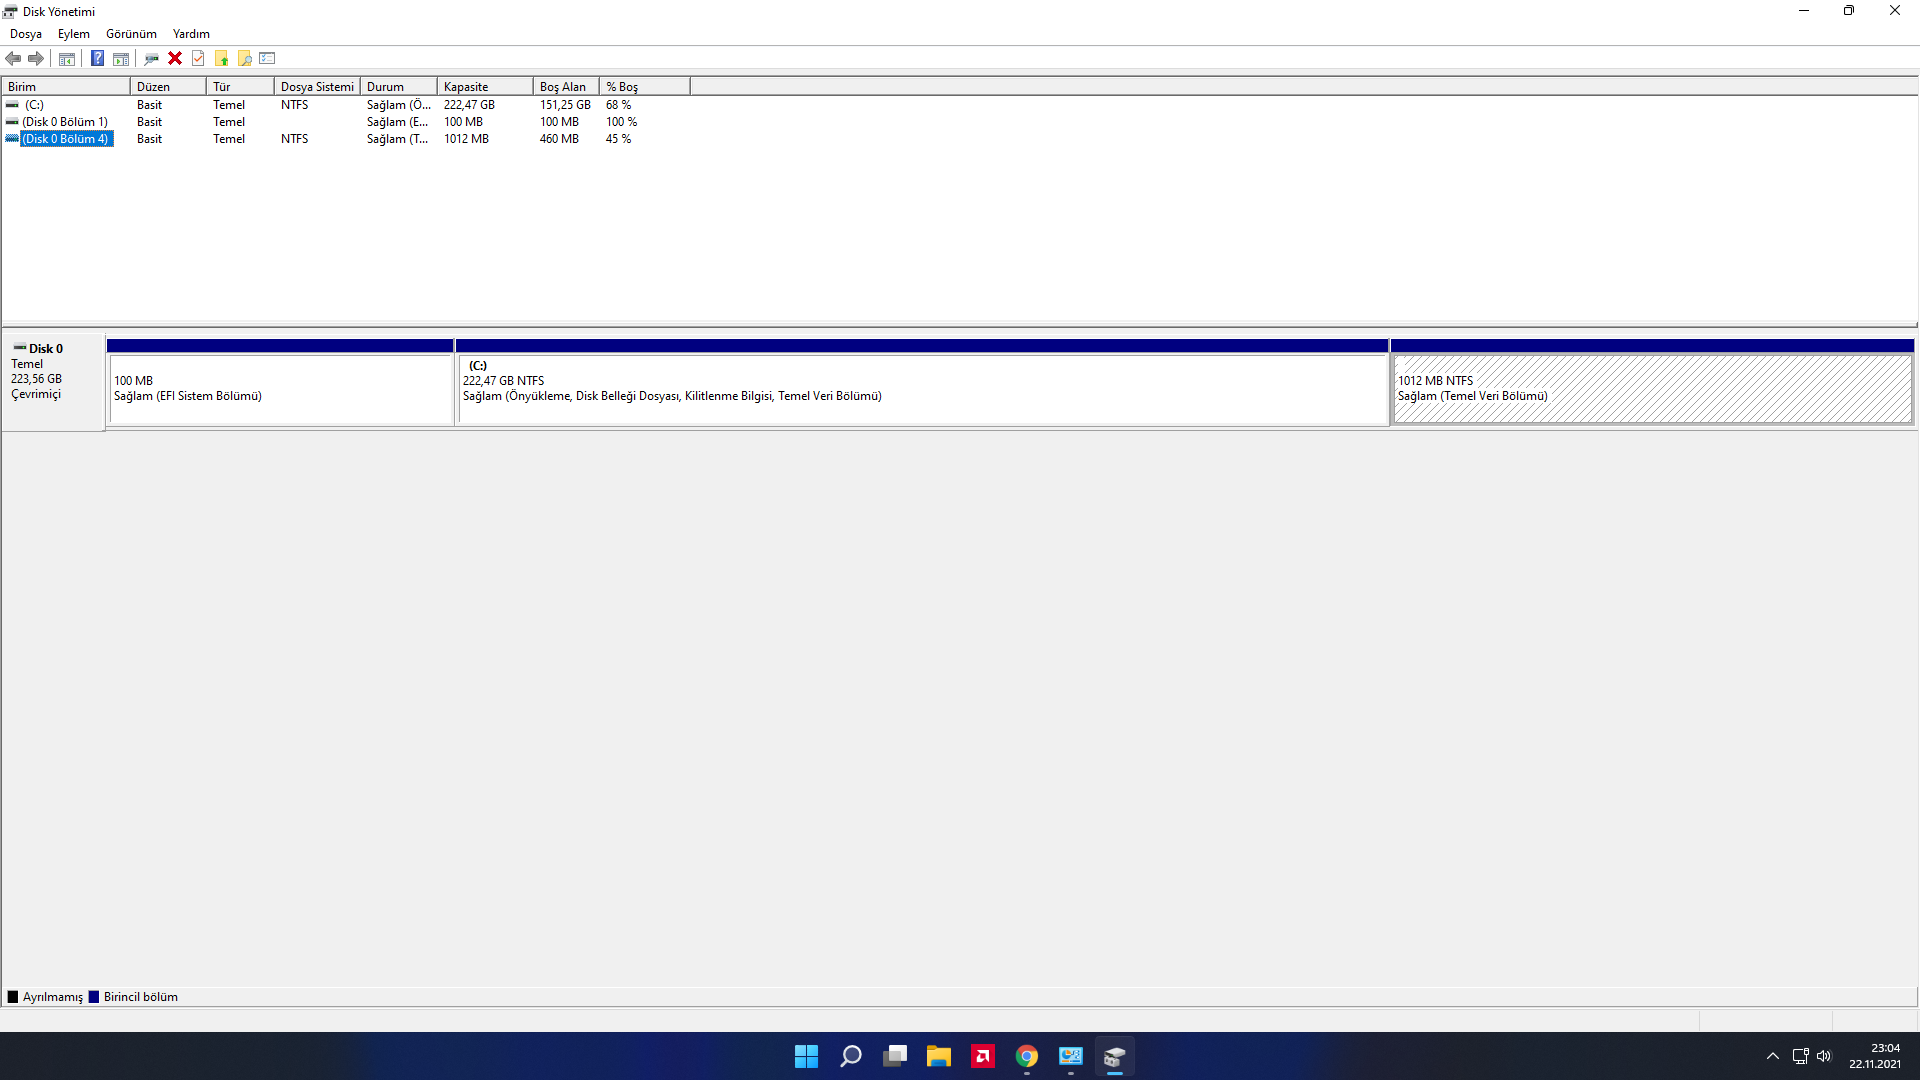
Task: Click the drive connection settings toolbar icon
Action: point(151,58)
